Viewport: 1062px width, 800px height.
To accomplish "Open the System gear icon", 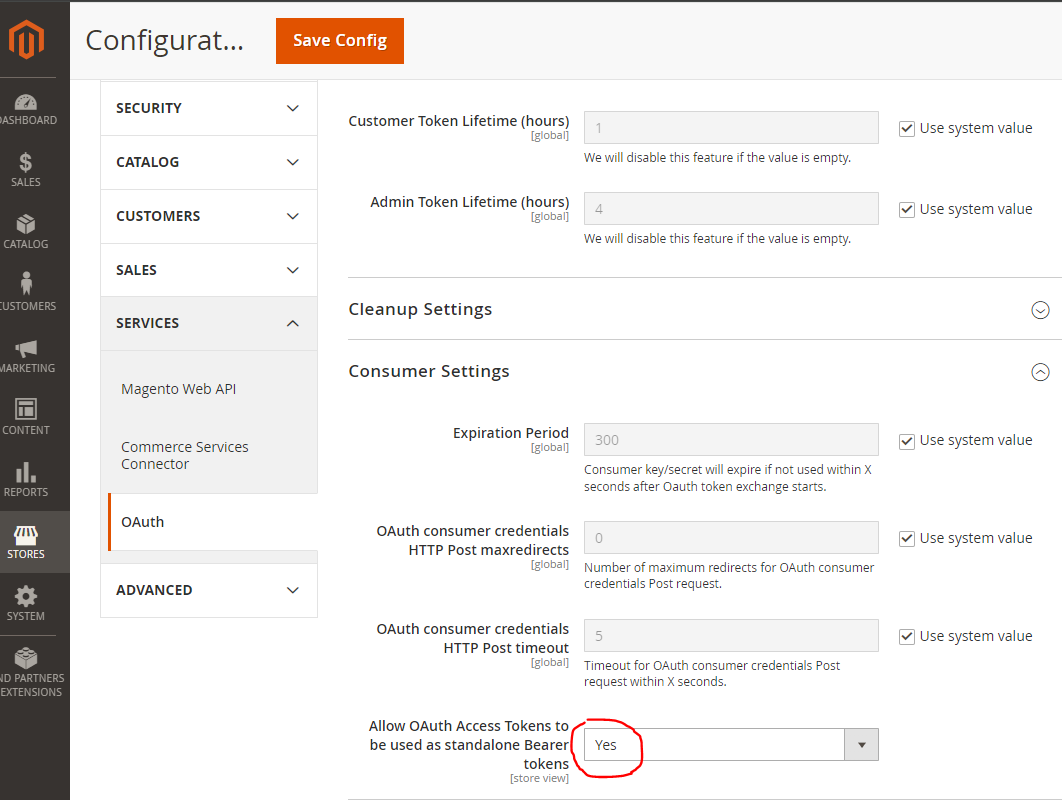I will pyautogui.click(x=26, y=596).
